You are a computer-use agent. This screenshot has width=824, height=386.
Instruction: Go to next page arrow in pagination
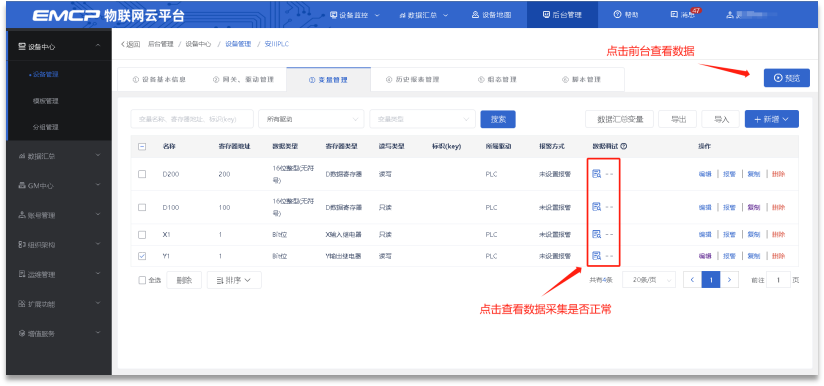tap(729, 280)
